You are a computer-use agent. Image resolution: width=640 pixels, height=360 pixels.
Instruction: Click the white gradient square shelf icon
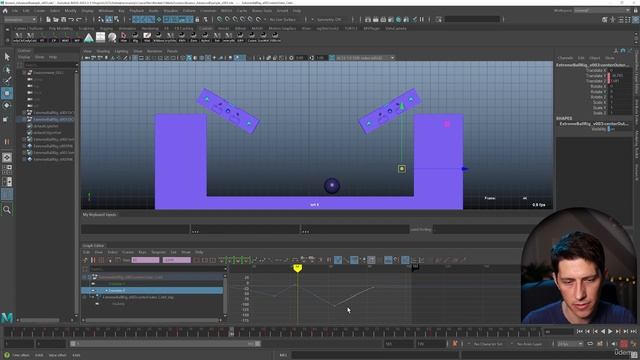pos(100,38)
